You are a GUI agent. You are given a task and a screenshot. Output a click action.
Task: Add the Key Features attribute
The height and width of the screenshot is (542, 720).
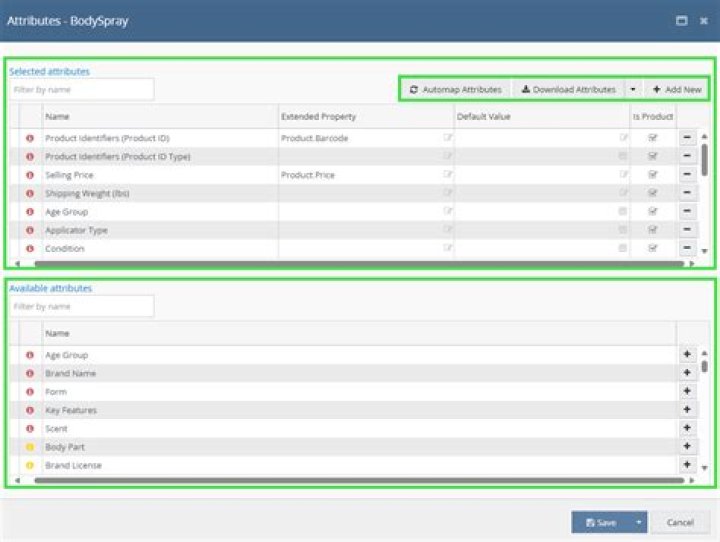coord(687,409)
